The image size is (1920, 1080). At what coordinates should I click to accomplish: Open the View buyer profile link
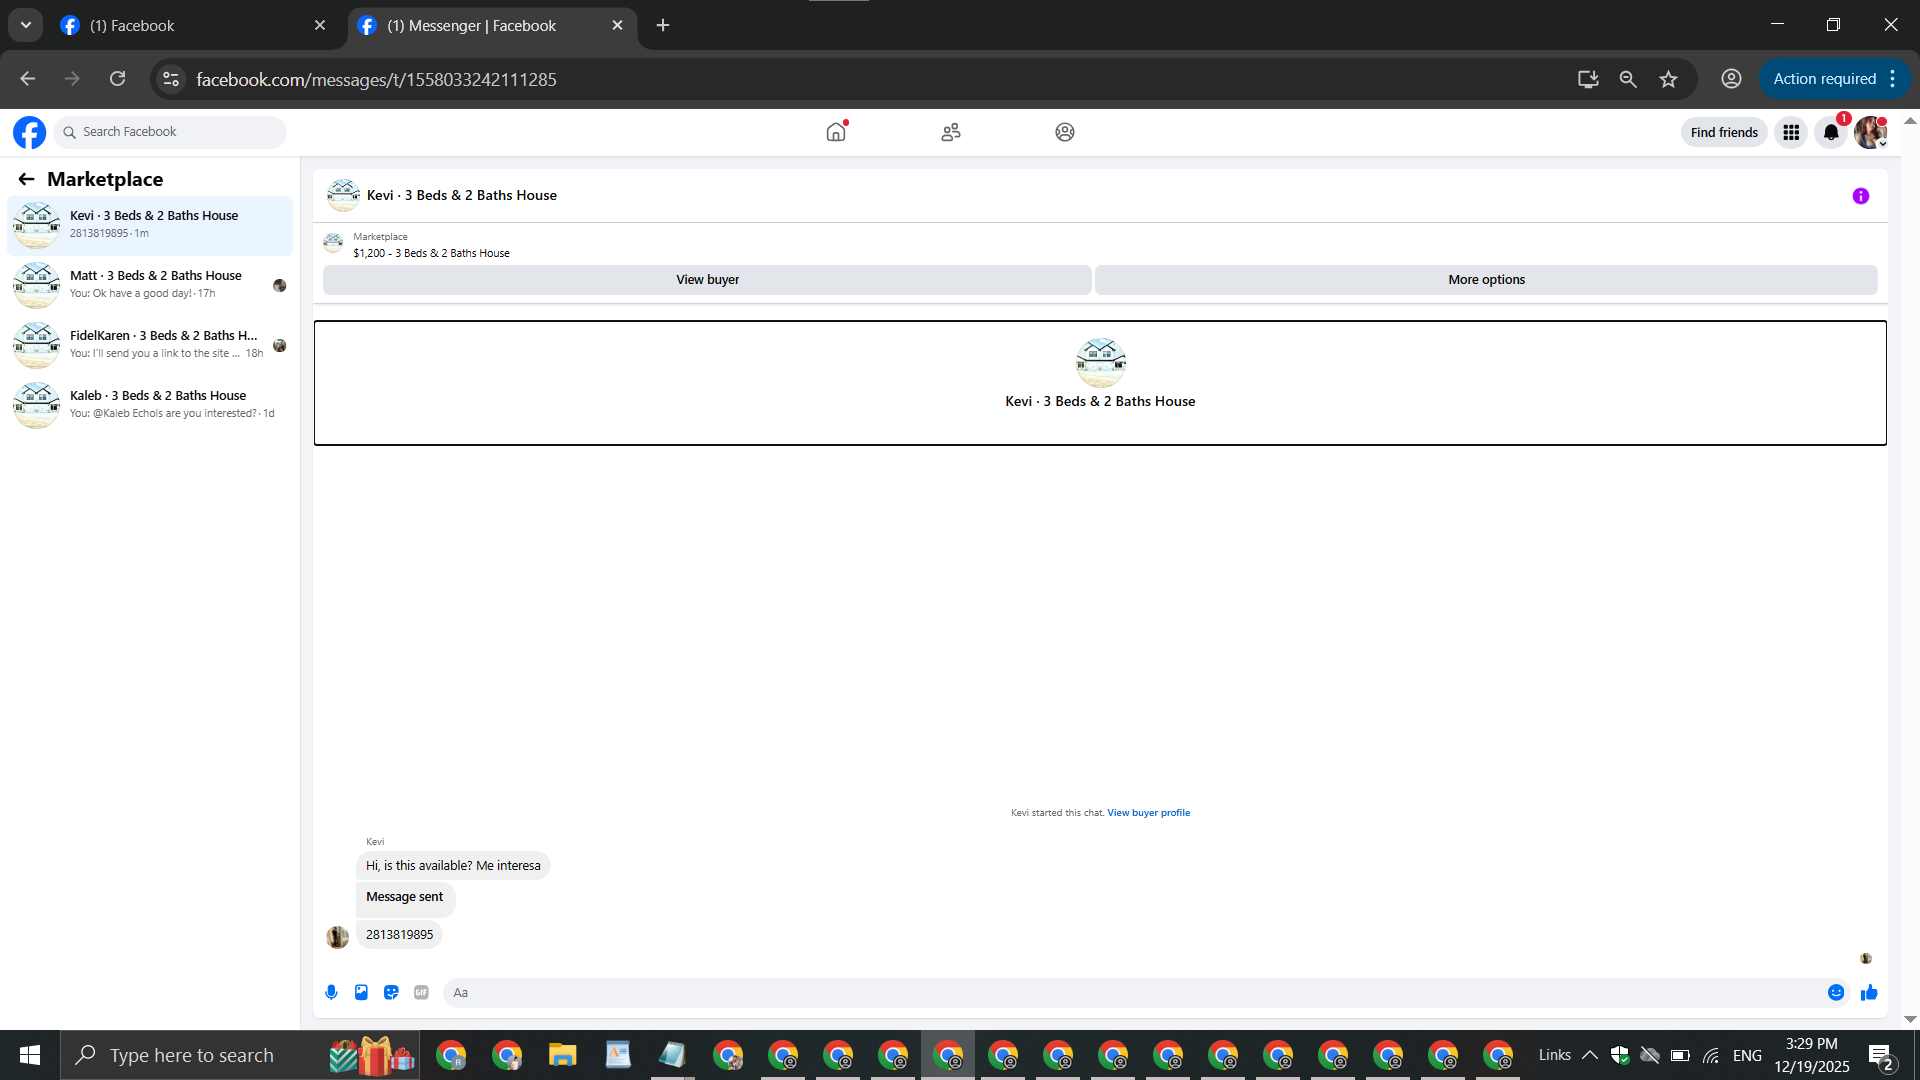coord(1148,813)
